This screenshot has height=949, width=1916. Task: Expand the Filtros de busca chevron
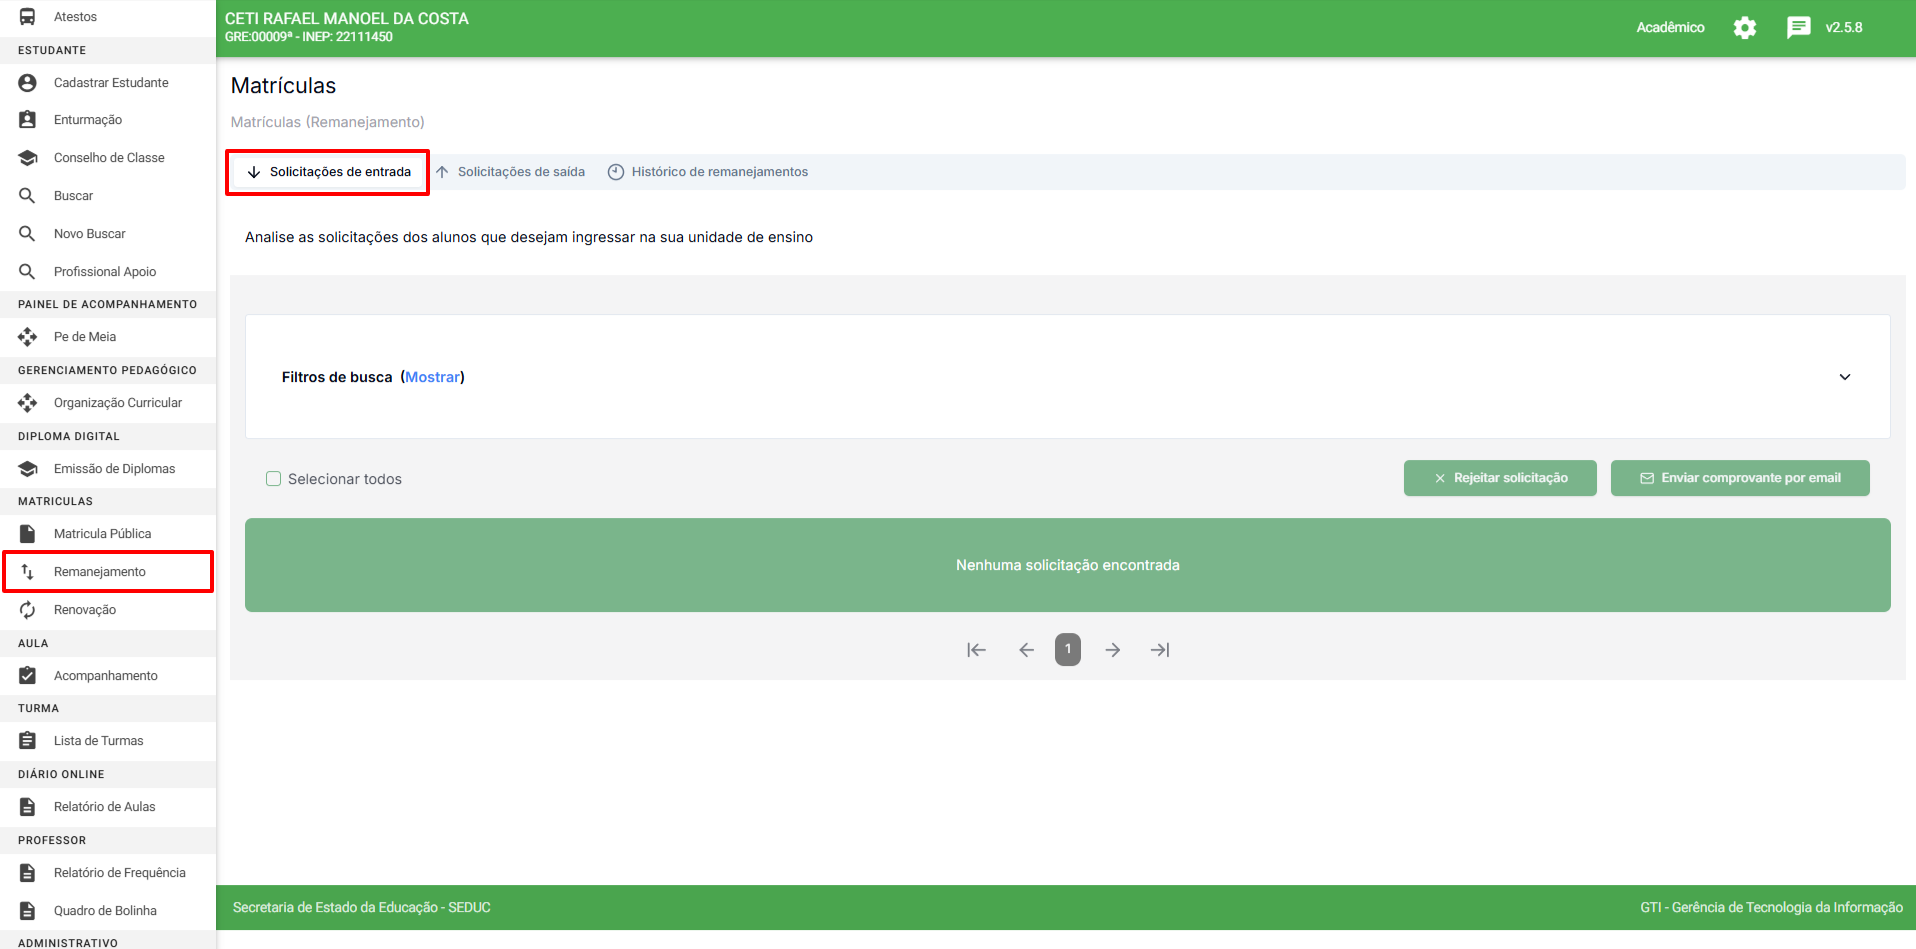1844,377
